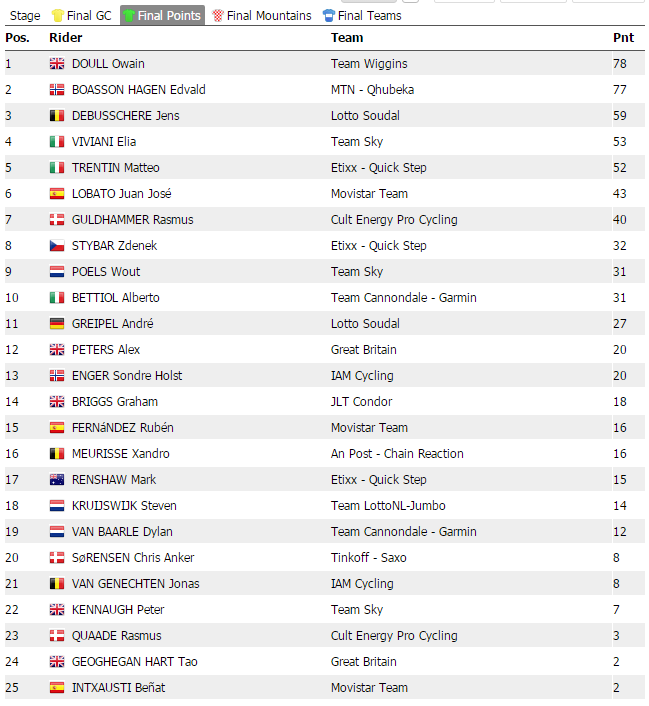Select the Final Teams tab

(x=369, y=16)
